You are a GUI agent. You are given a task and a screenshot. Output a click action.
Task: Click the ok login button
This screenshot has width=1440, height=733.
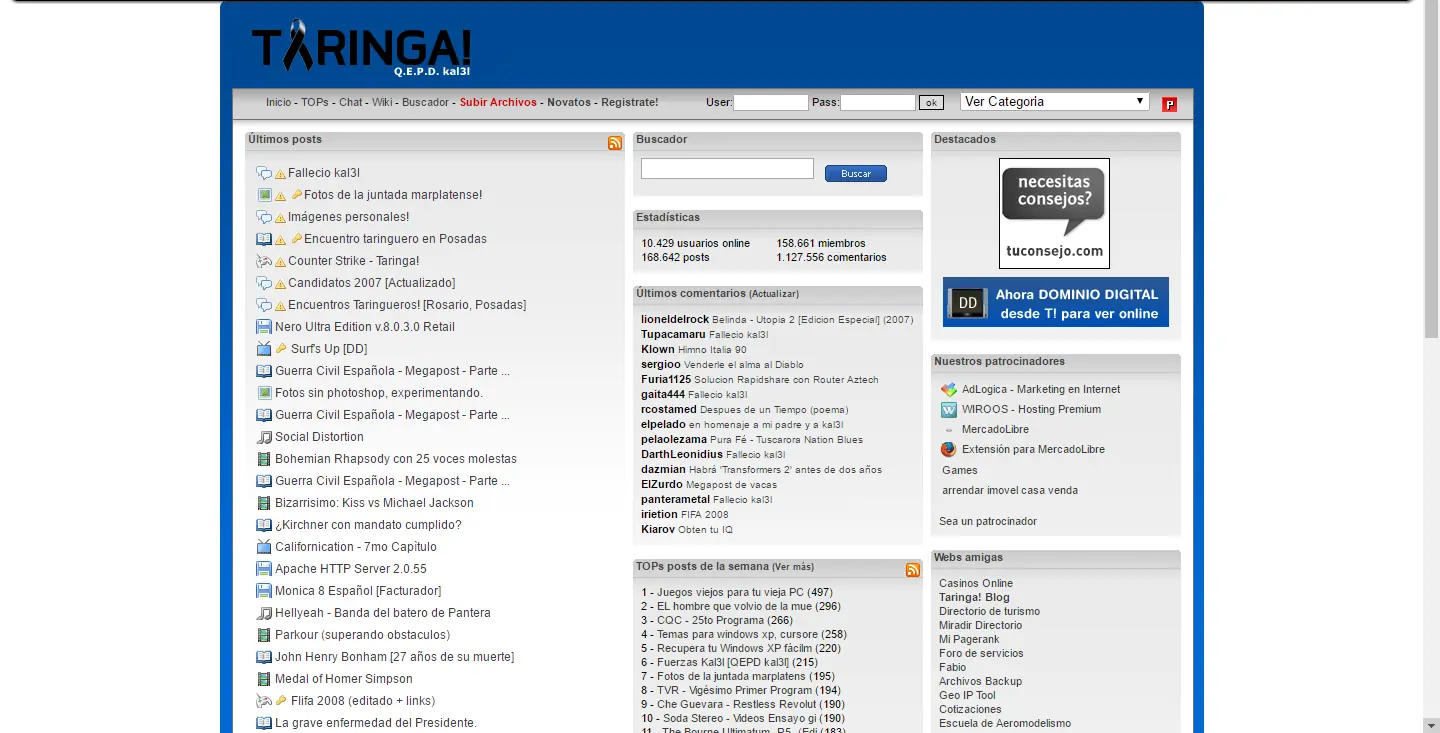point(931,103)
